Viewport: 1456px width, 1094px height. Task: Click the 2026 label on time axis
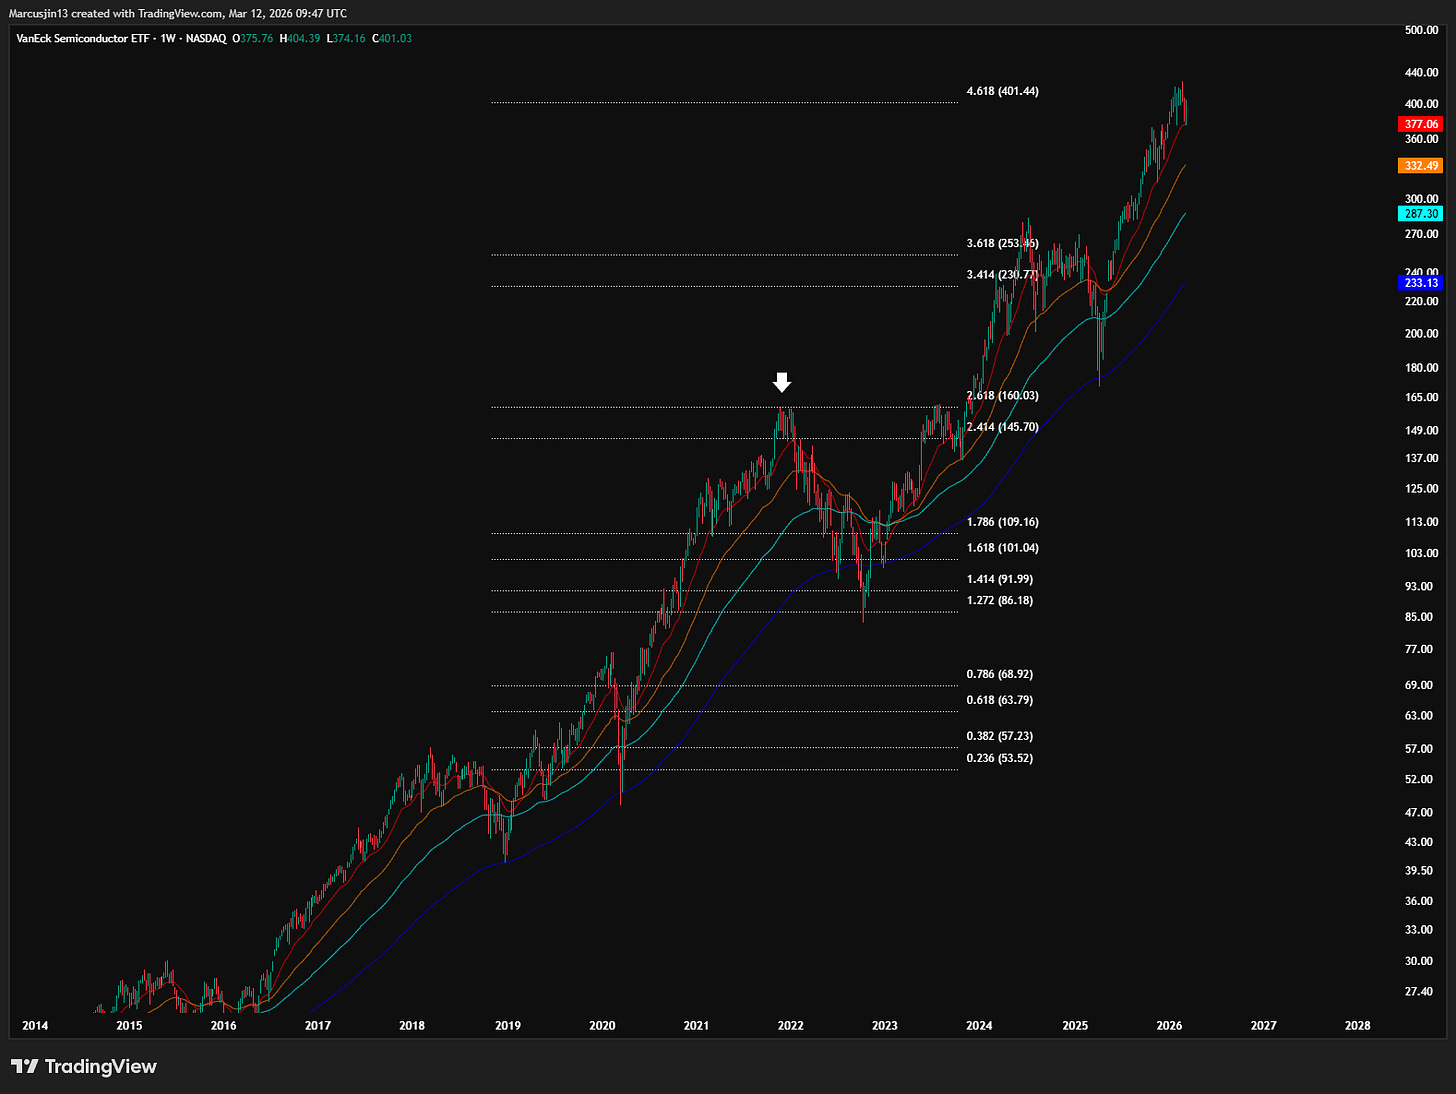1169,1025
